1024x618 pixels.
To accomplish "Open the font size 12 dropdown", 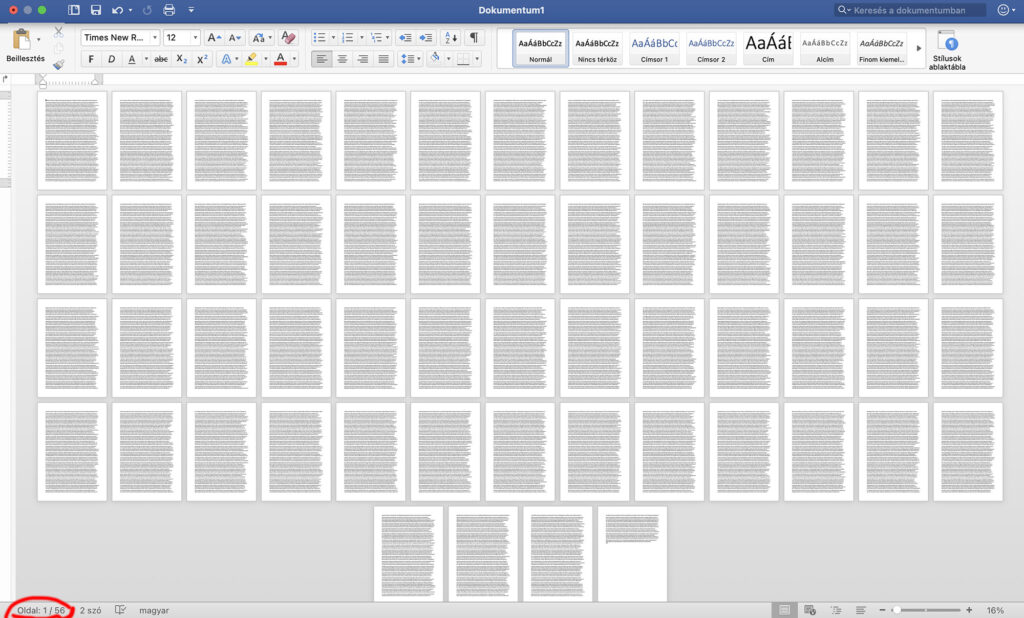I will (182, 37).
